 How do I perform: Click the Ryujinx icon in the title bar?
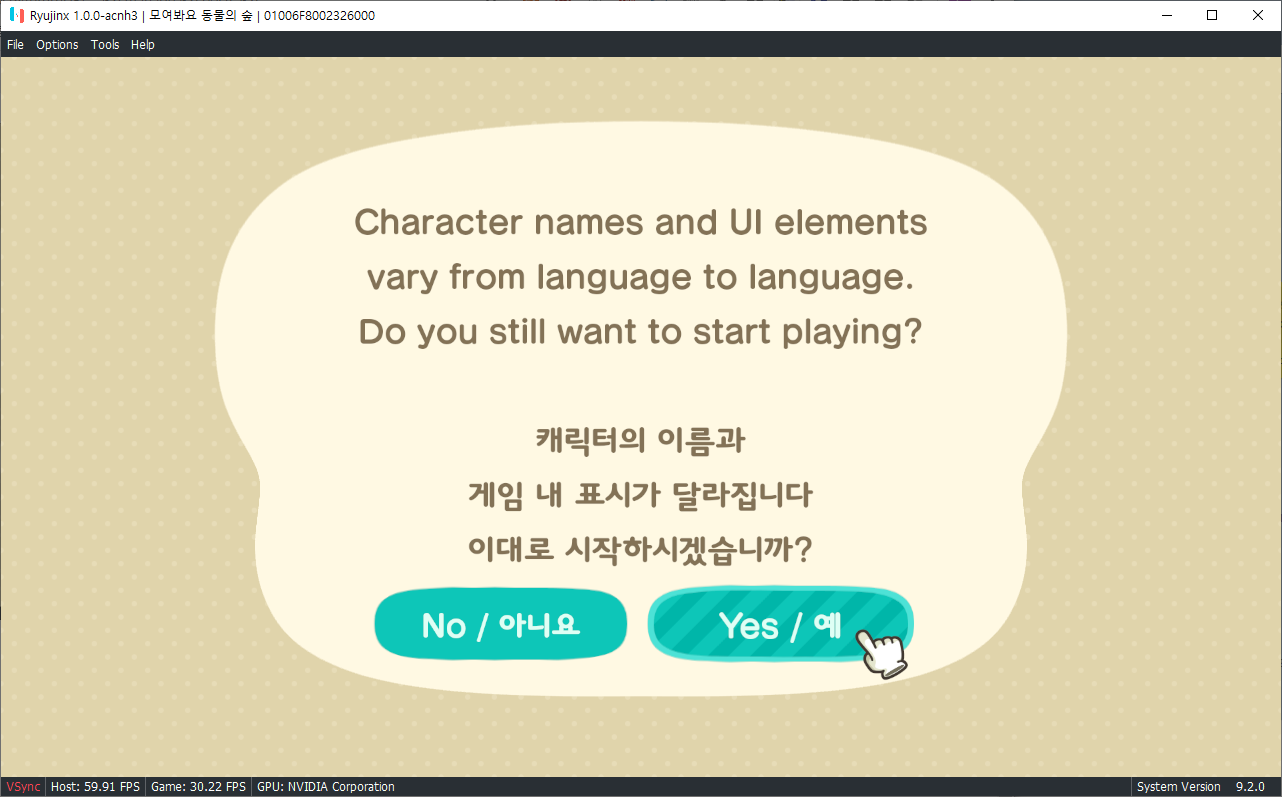click(x=16, y=15)
